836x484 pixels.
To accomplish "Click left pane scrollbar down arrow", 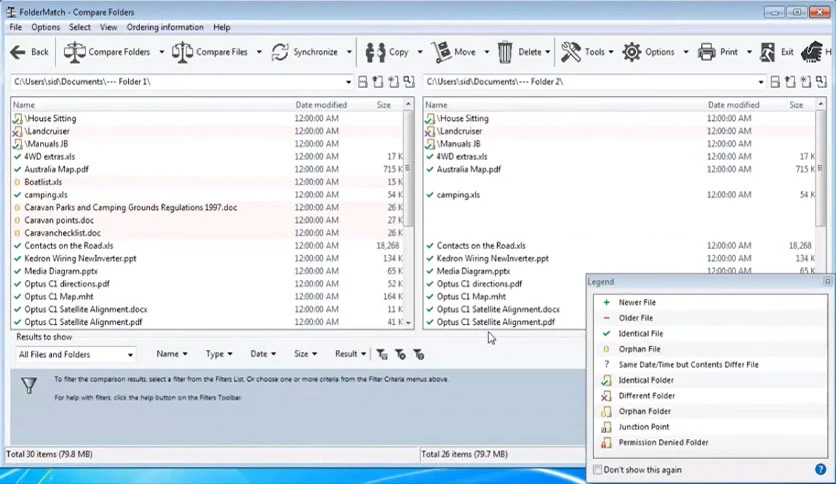I will click(408, 322).
